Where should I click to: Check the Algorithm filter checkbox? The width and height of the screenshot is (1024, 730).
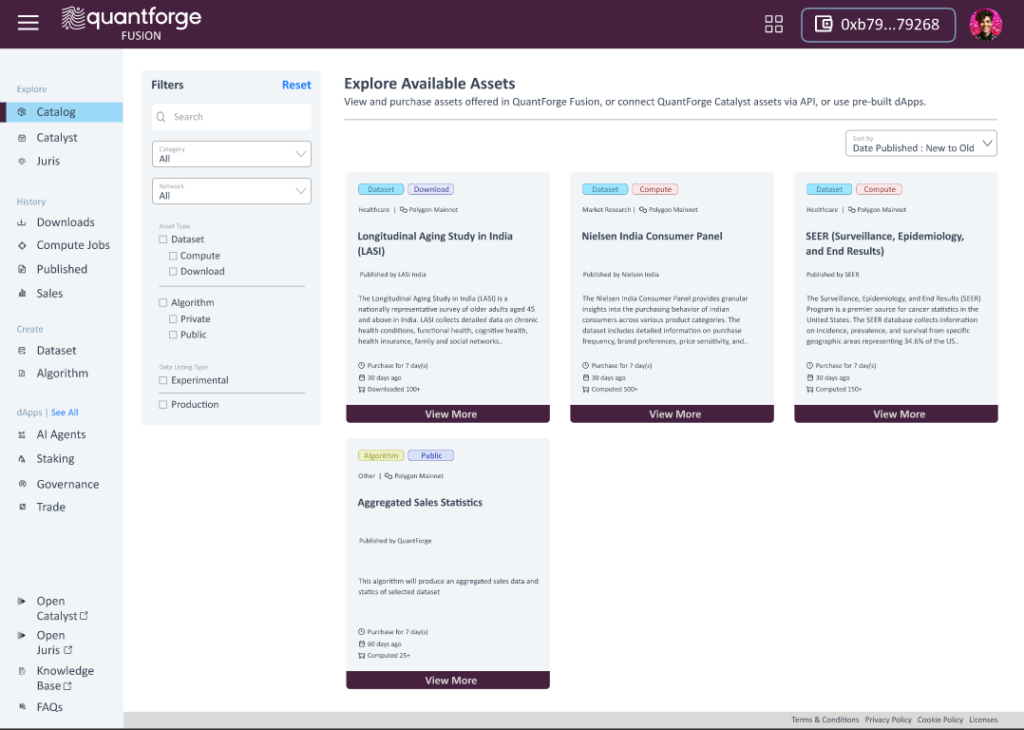pos(163,303)
